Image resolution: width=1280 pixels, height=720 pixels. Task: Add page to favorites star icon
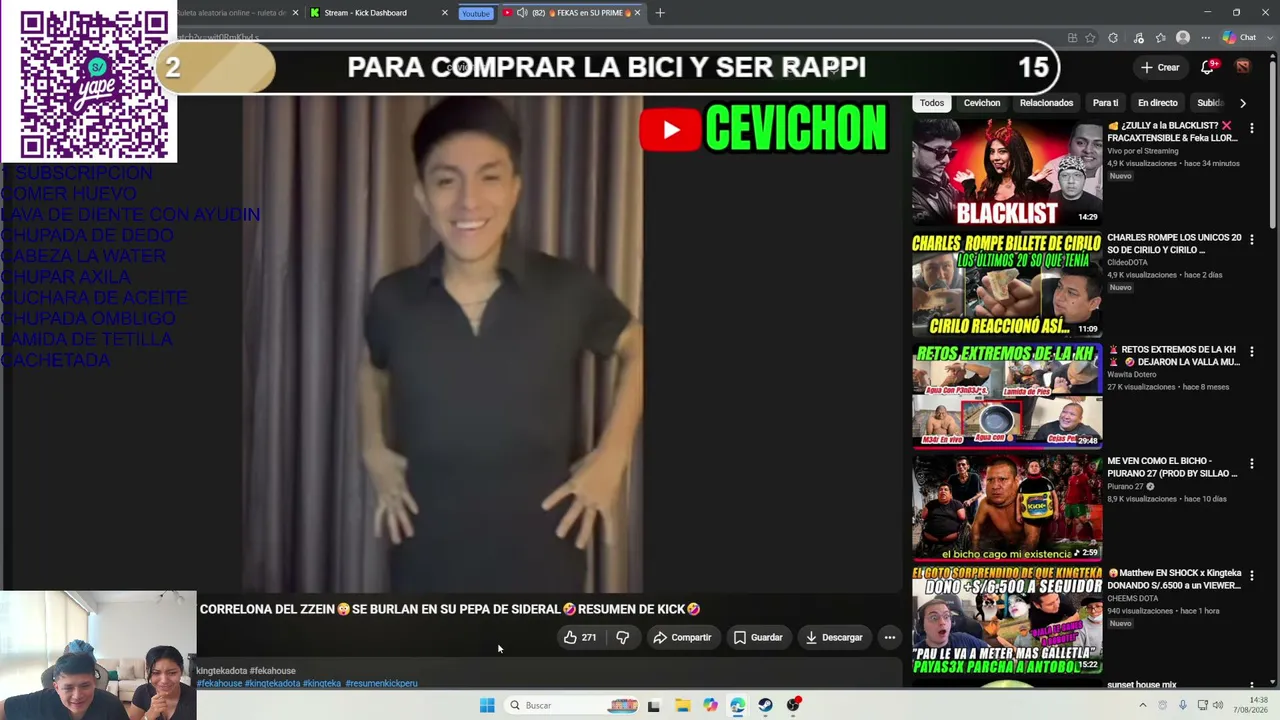point(1090,38)
